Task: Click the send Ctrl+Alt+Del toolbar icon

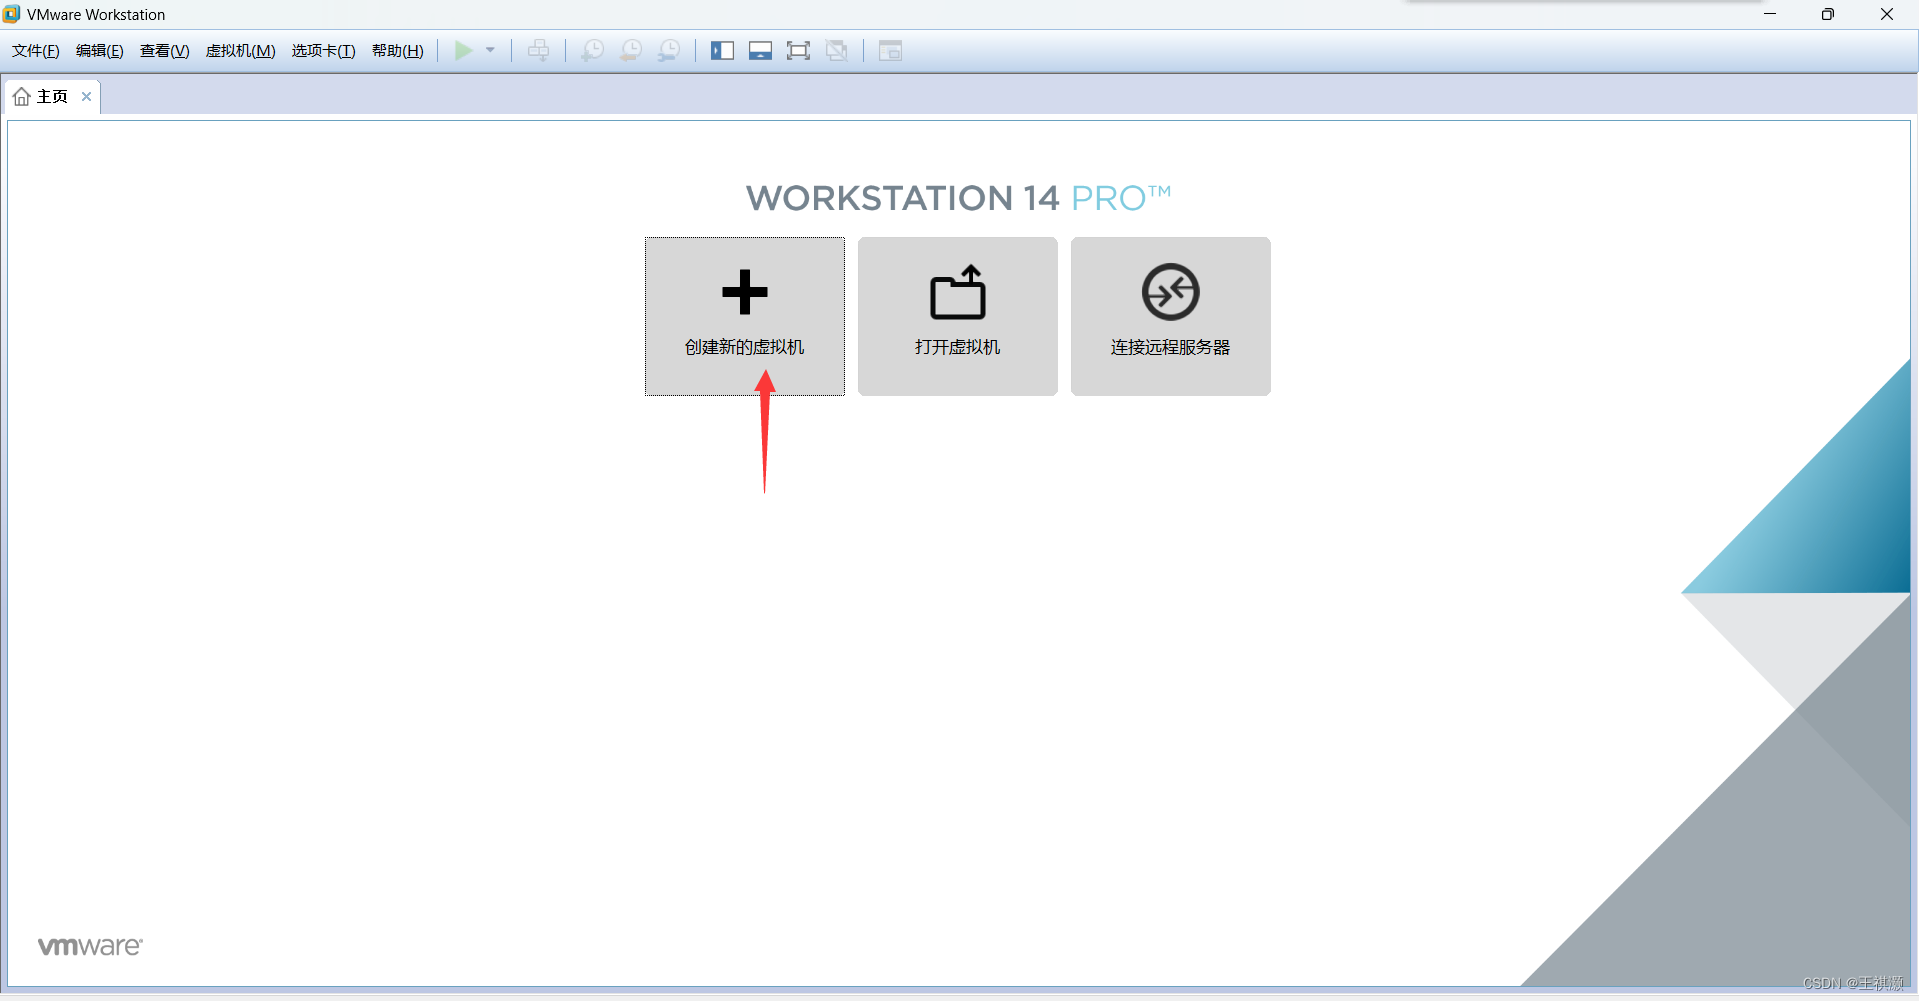Action: (x=539, y=50)
